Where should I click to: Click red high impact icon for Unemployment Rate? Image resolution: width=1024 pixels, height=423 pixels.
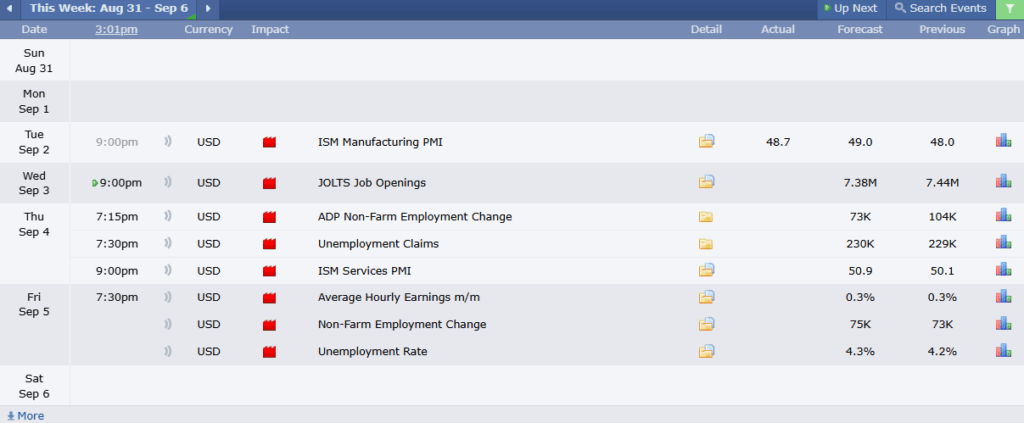pos(269,352)
